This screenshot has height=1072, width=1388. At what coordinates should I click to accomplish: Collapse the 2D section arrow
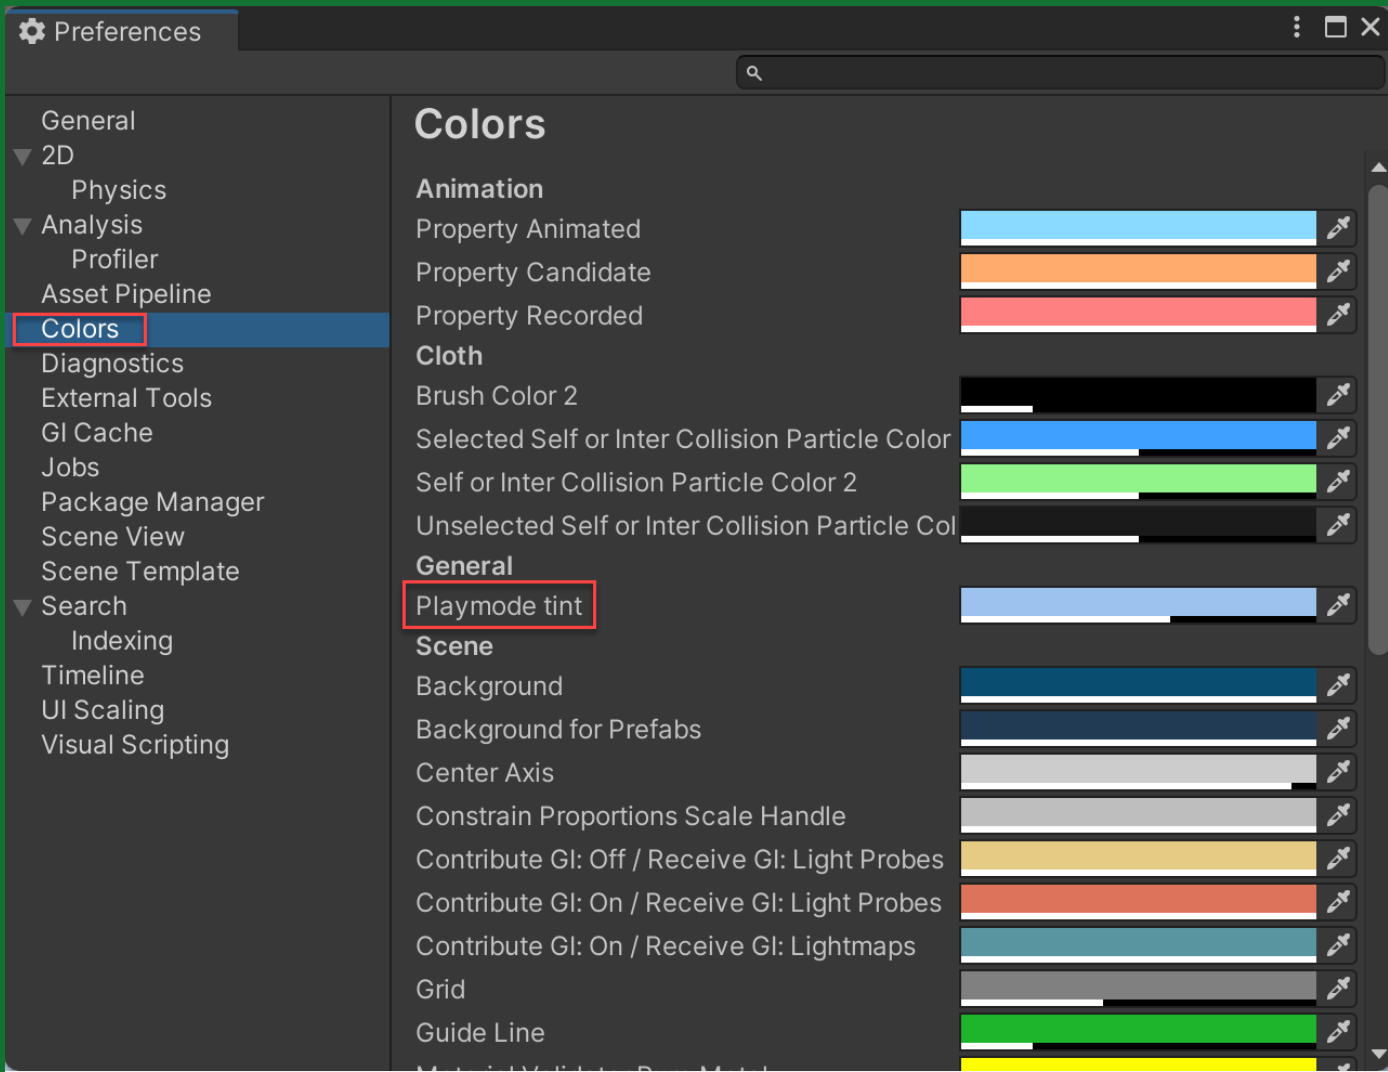click(x=23, y=157)
